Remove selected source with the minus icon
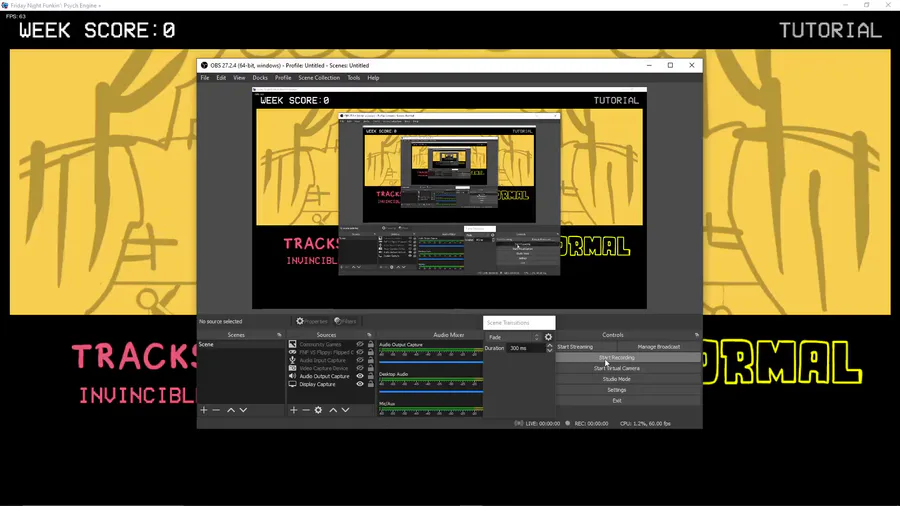The image size is (900, 506). 306,410
